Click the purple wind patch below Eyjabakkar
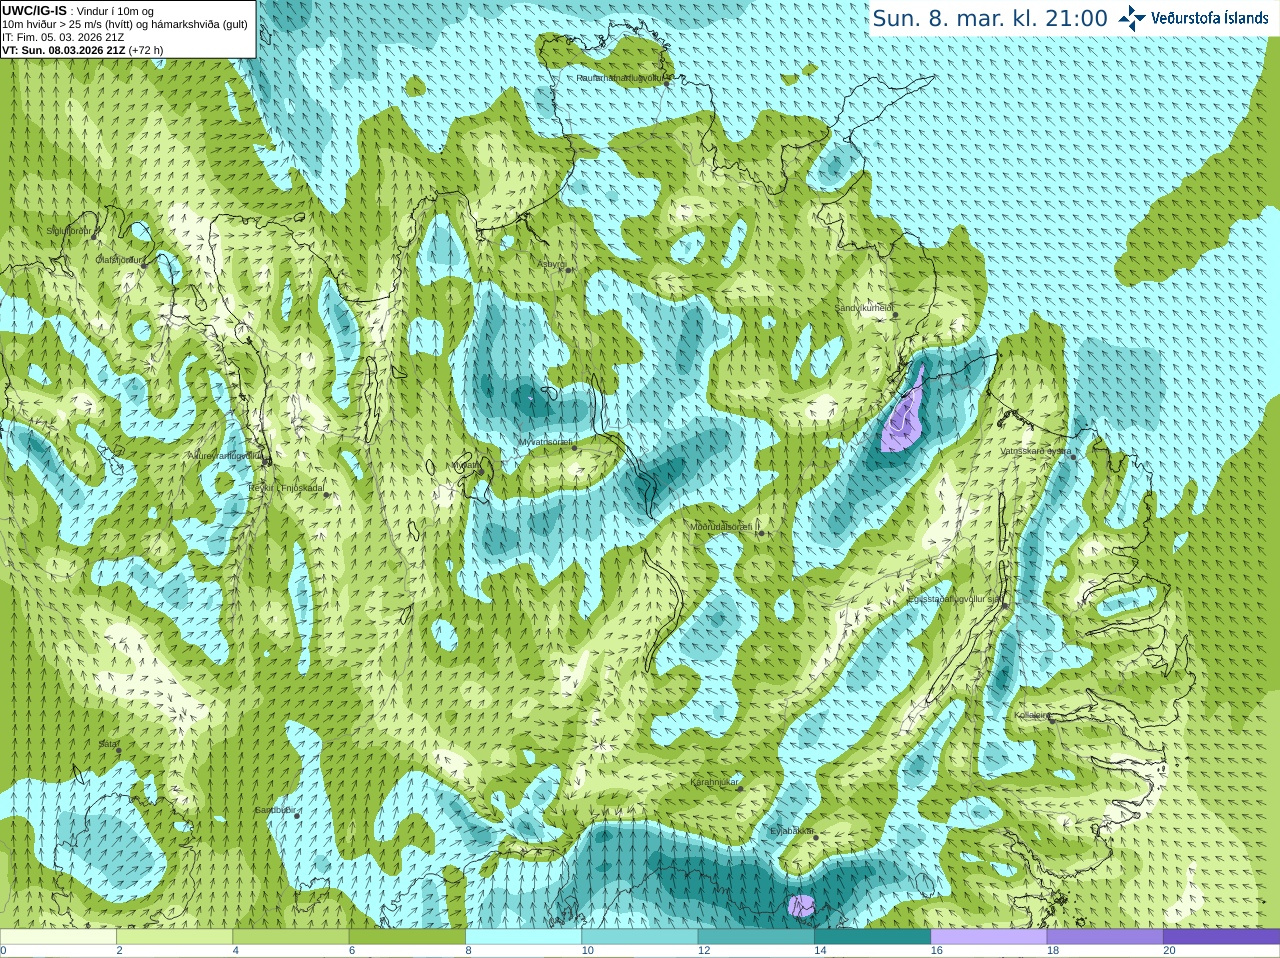The image size is (1280, 958). [801, 906]
